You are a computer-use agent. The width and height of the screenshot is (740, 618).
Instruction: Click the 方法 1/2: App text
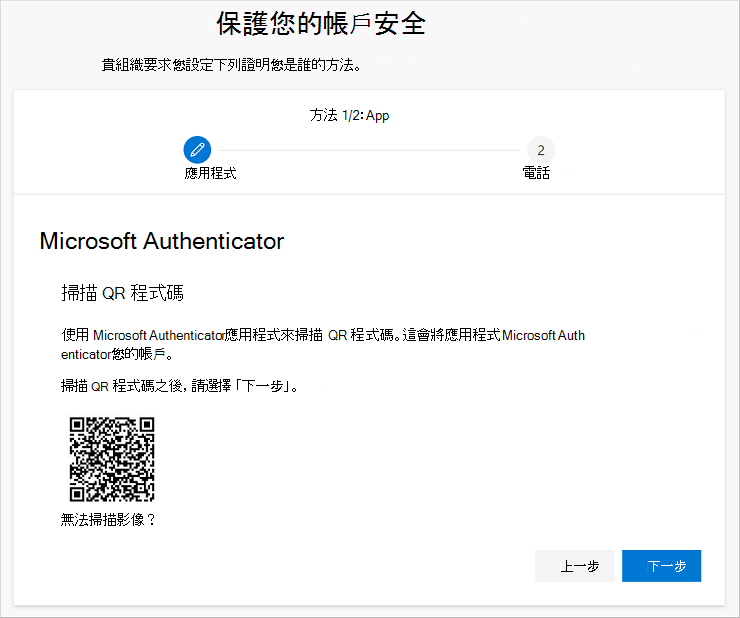pos(349,115)
